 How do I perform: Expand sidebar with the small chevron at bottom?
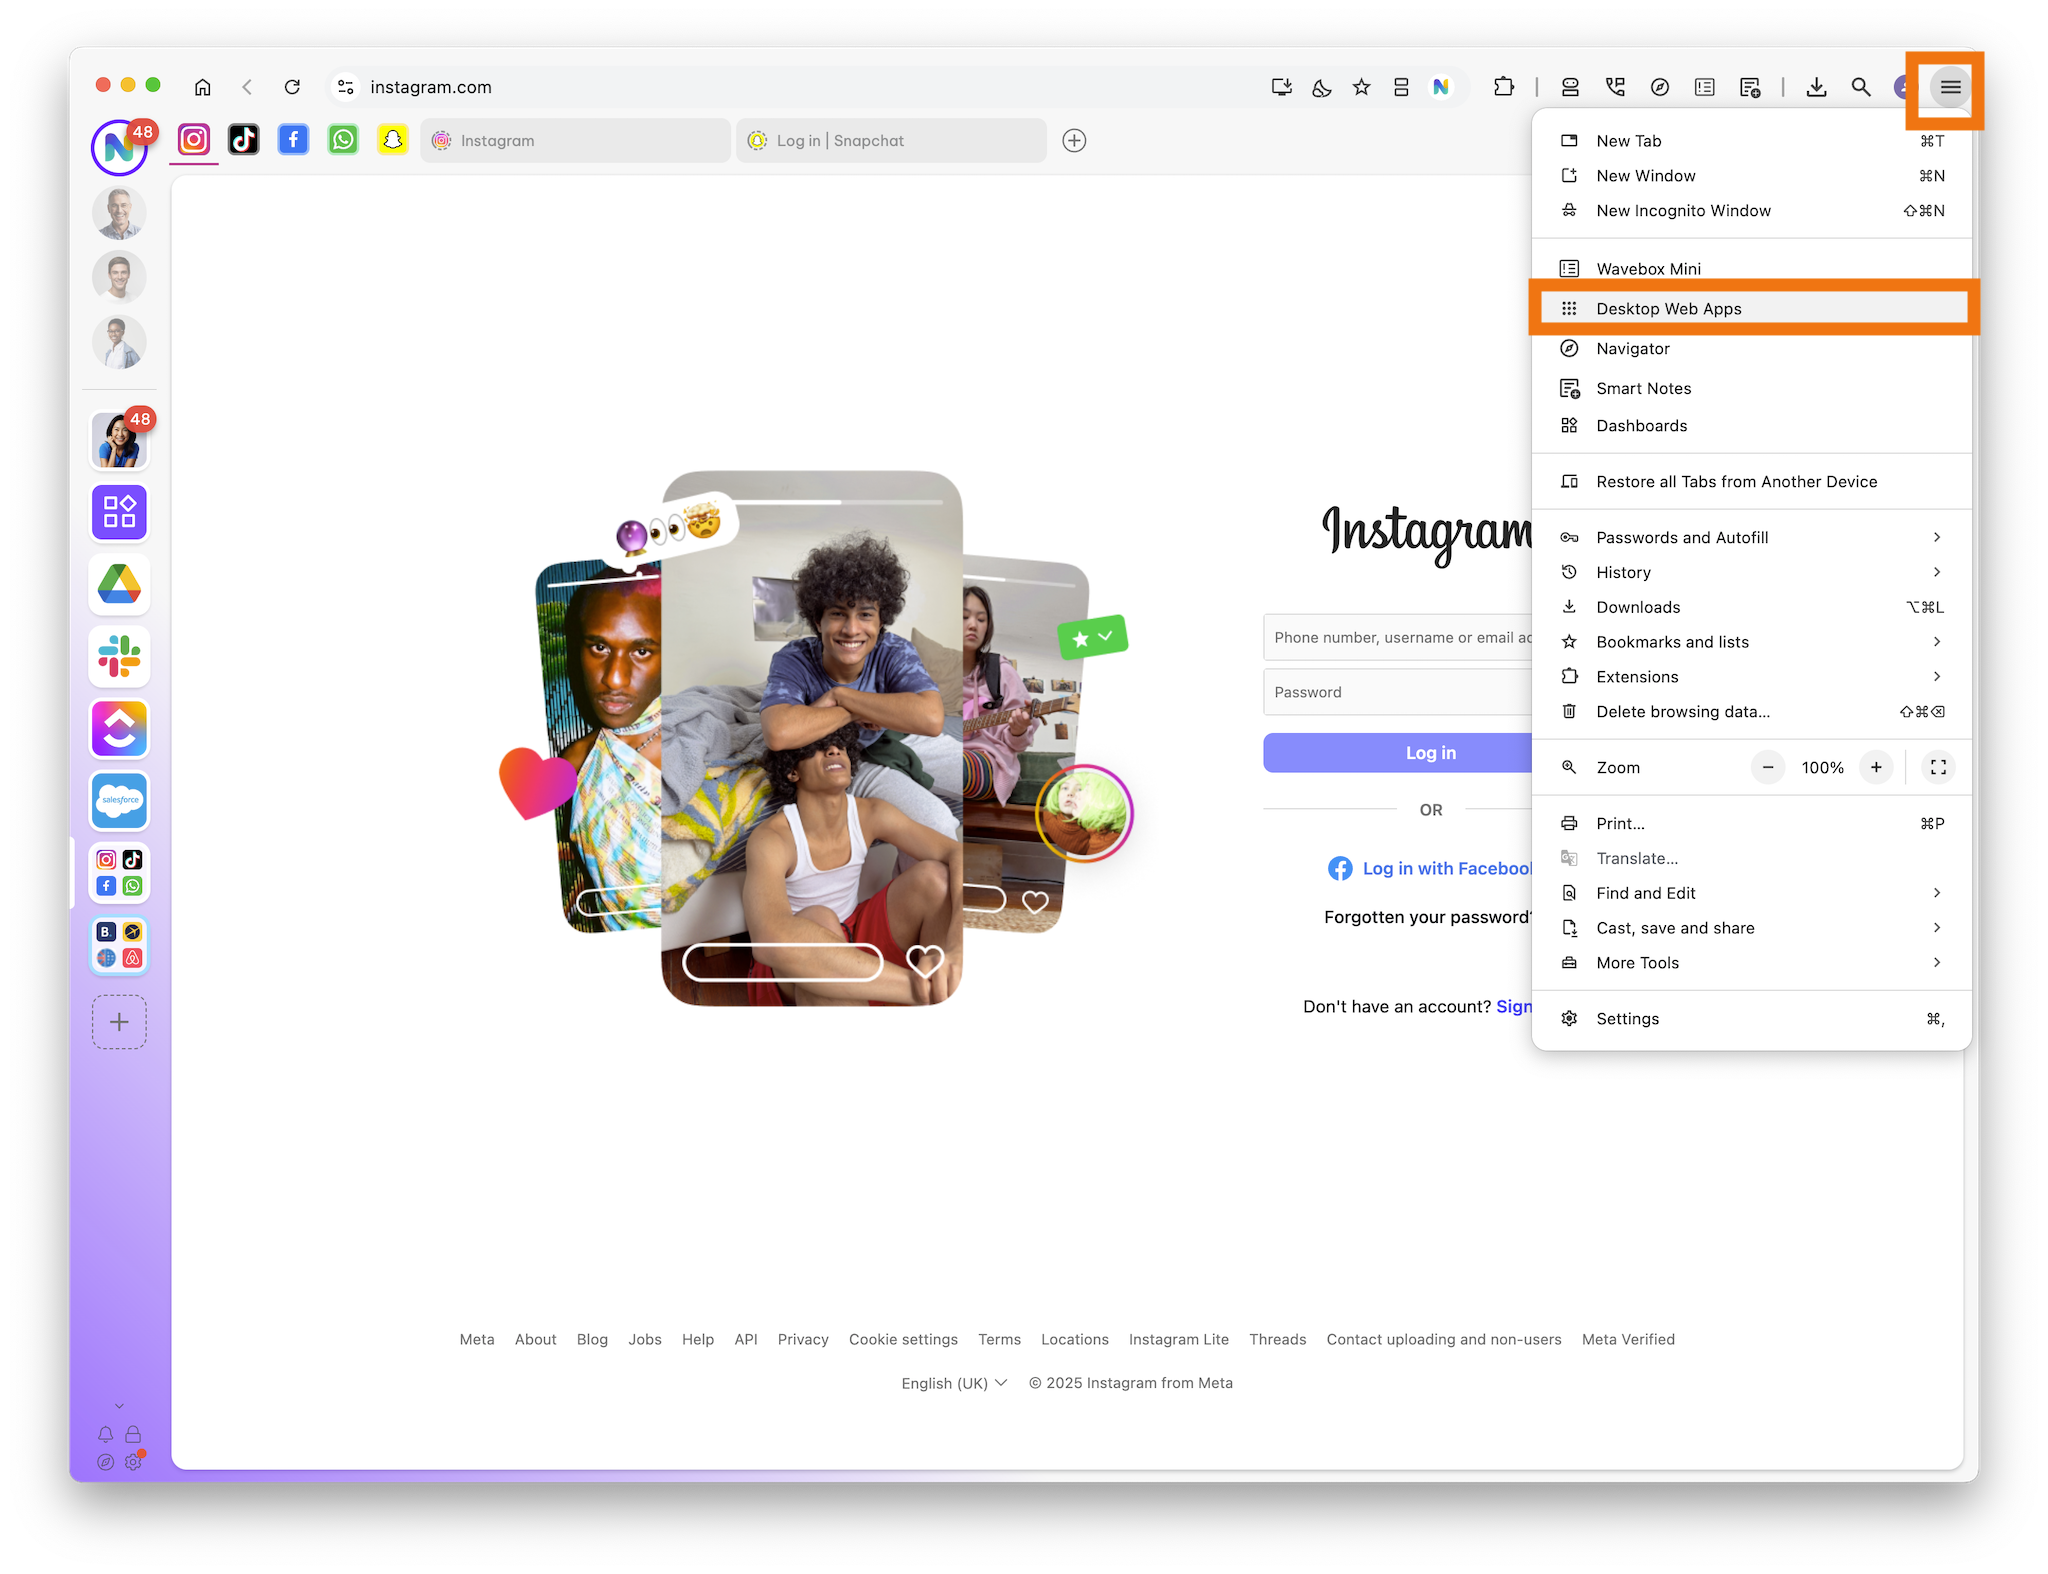click(119, 1406)
